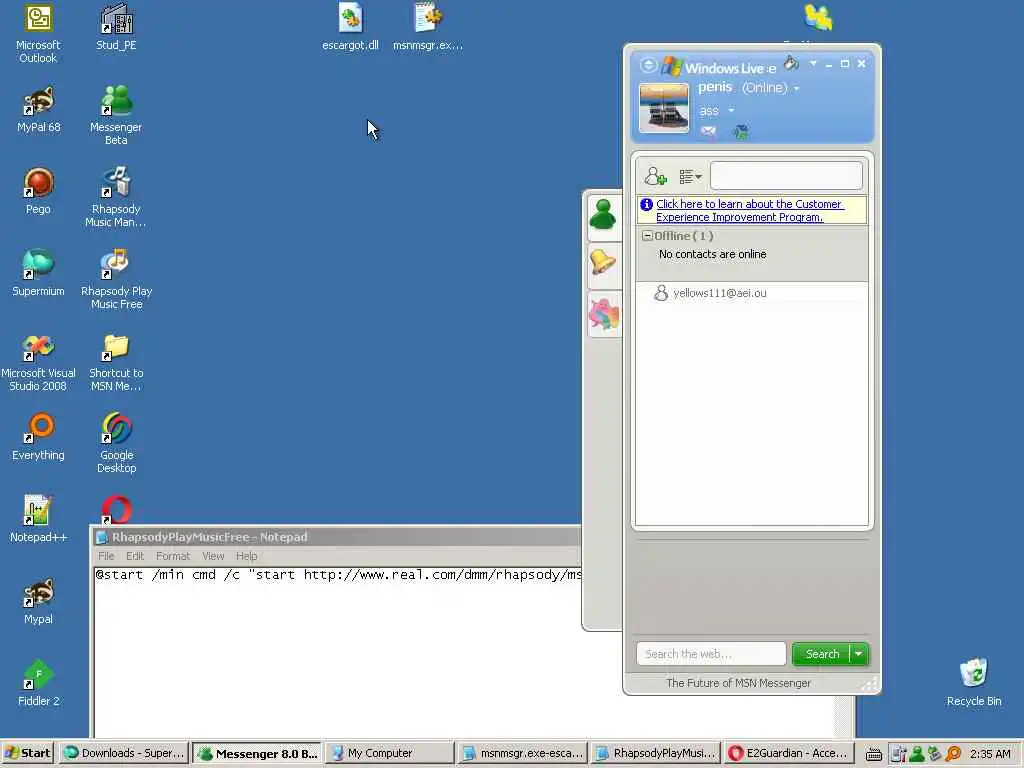
Task: Click the orange magnifier Everything tray icon
Action: coord(953,754)
